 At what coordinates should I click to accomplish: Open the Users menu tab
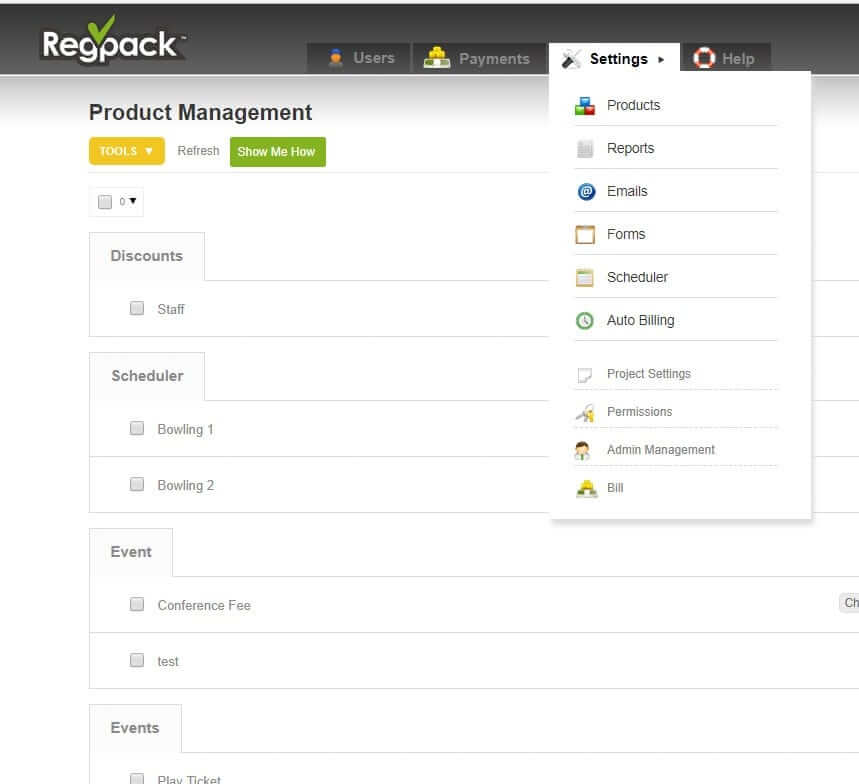(x=360, y=59)
